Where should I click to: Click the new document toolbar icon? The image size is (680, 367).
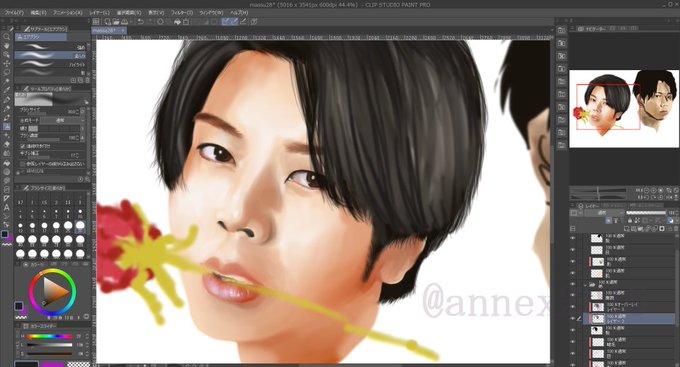(x=108, y=21)
